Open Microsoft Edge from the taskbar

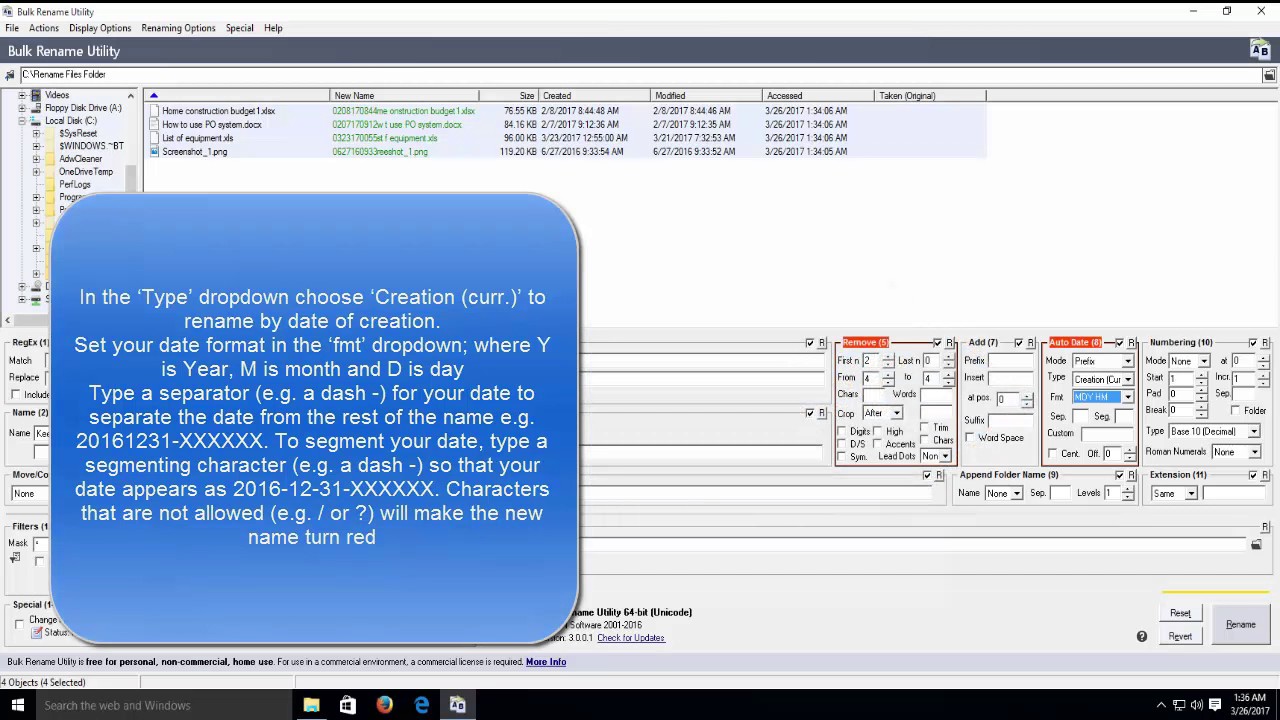pyautogui.click(x=421, y=705)
